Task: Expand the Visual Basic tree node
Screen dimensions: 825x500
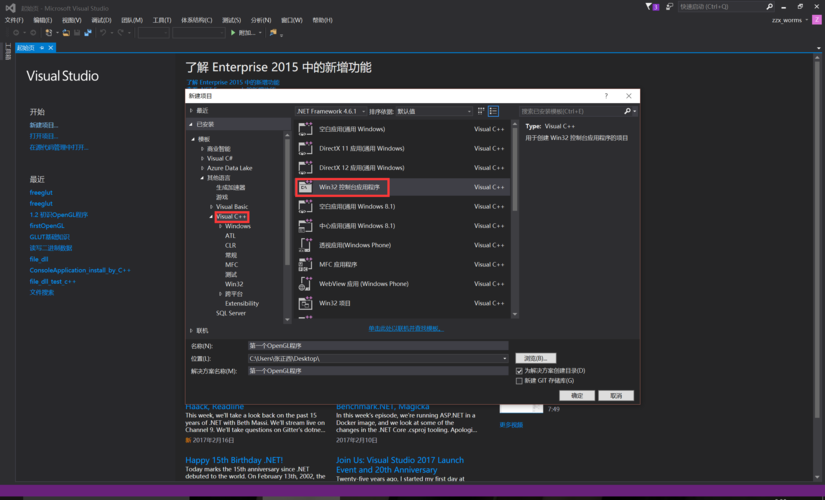Action: (212, 207)
